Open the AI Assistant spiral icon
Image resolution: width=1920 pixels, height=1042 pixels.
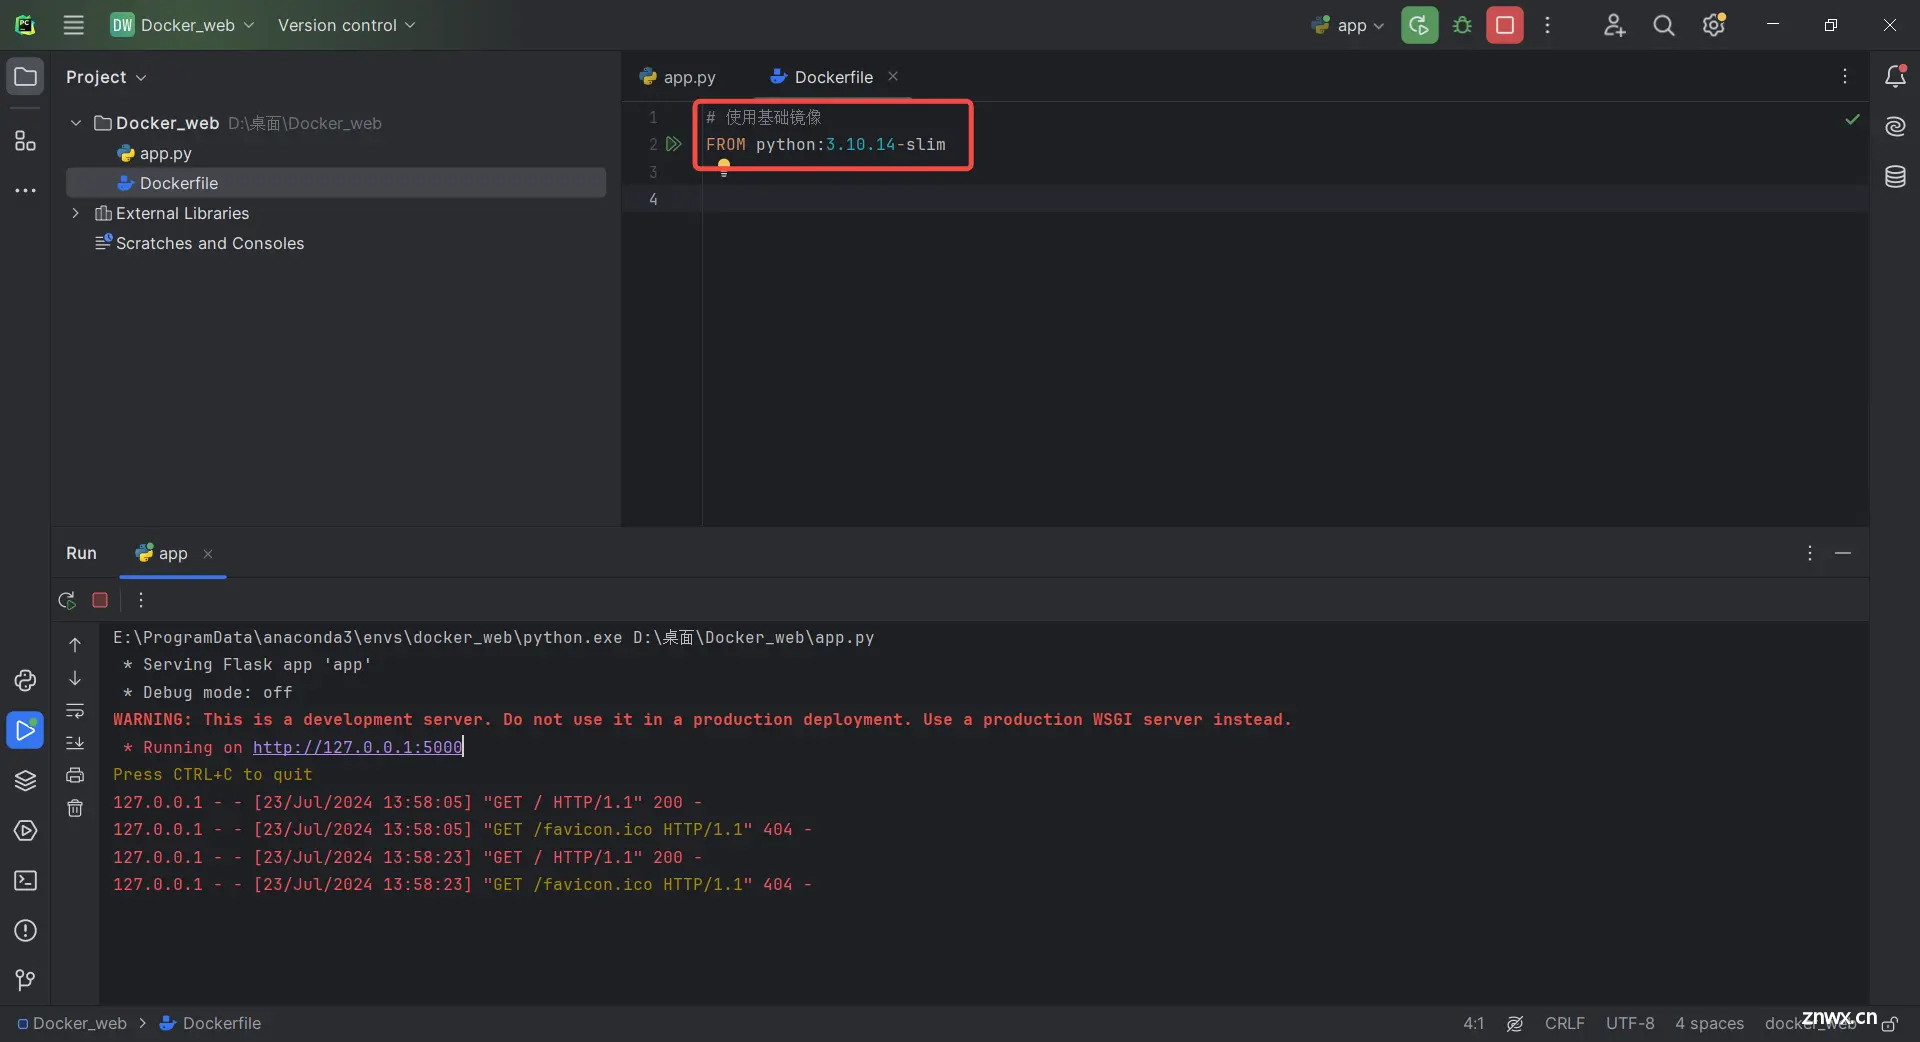[x=1895, y=126]
